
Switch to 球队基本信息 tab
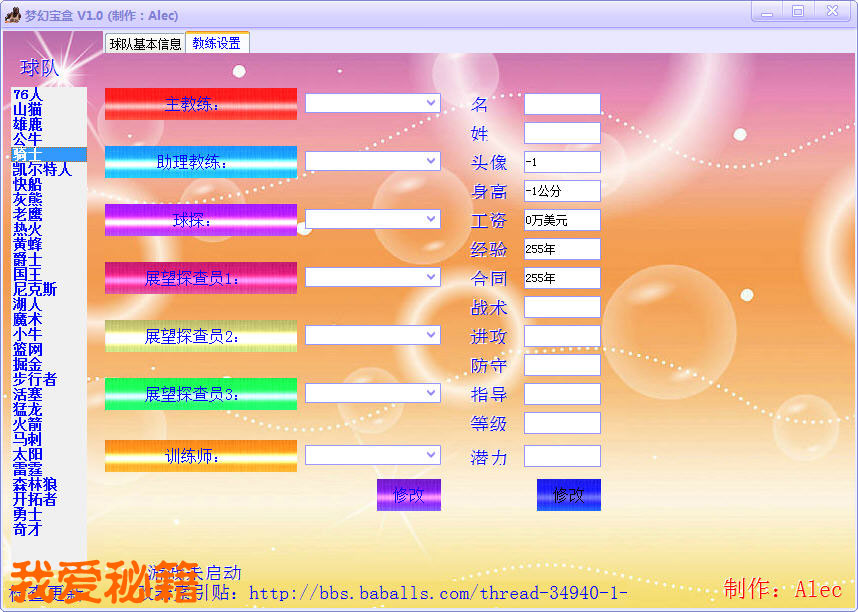point(145,43)
